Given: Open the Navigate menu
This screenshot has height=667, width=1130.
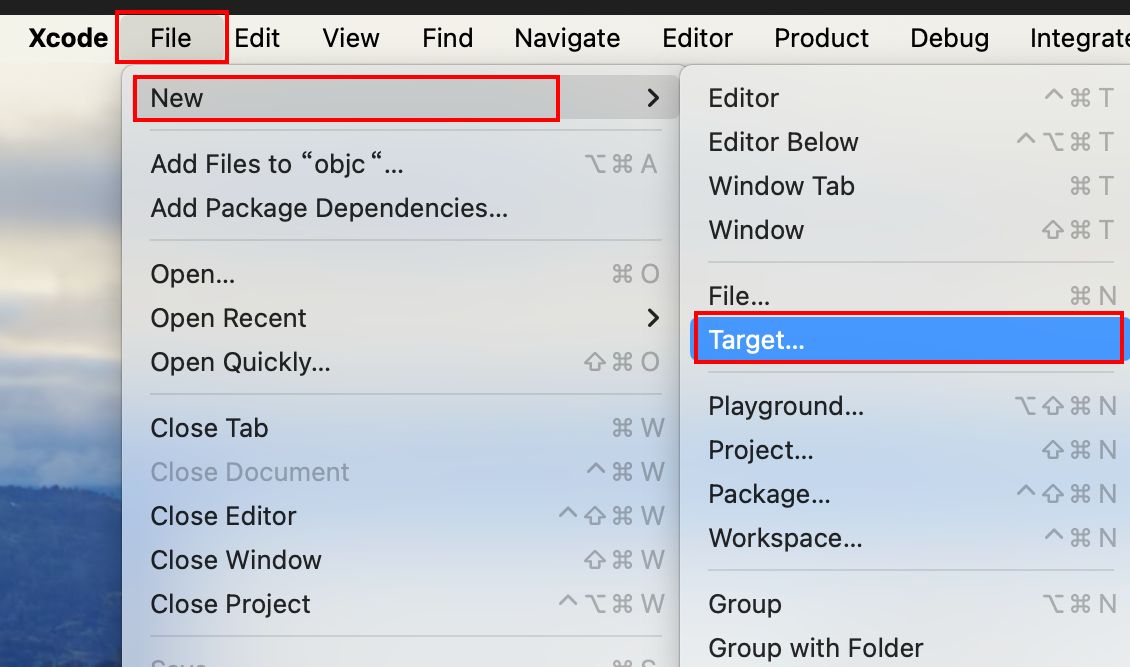Looking at the screenshot, I should point(567,39).
